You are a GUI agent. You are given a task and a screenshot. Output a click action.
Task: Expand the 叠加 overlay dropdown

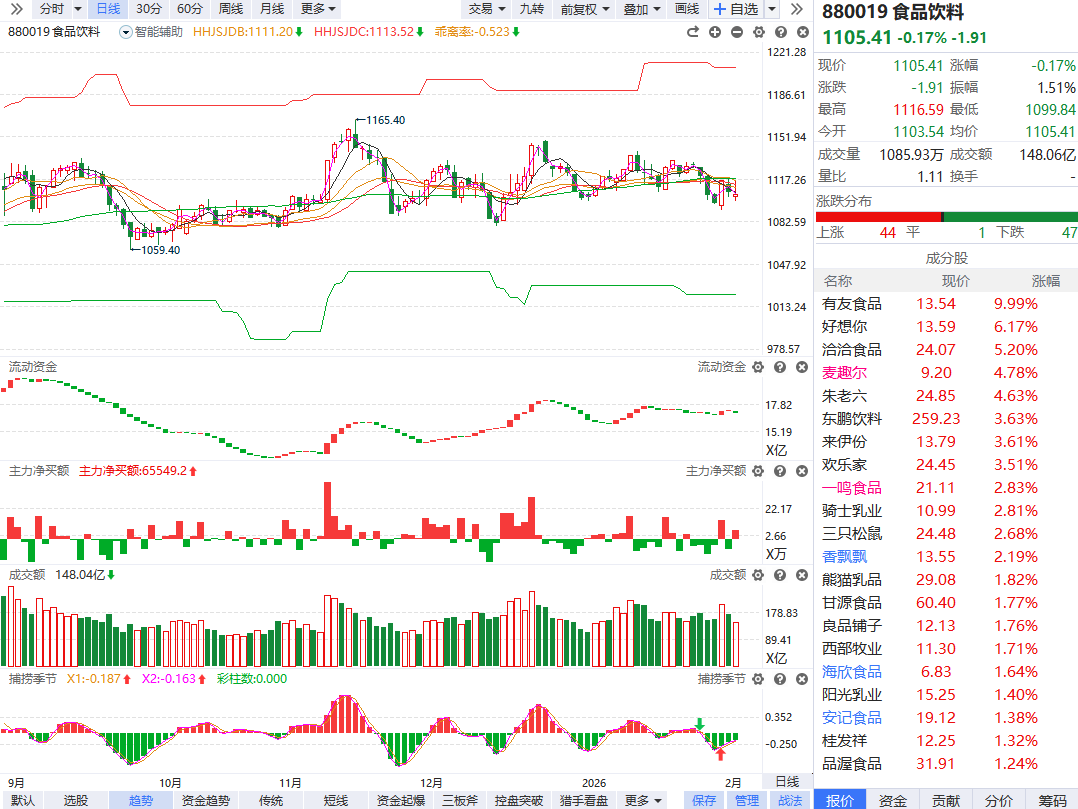tap(641, 9)
